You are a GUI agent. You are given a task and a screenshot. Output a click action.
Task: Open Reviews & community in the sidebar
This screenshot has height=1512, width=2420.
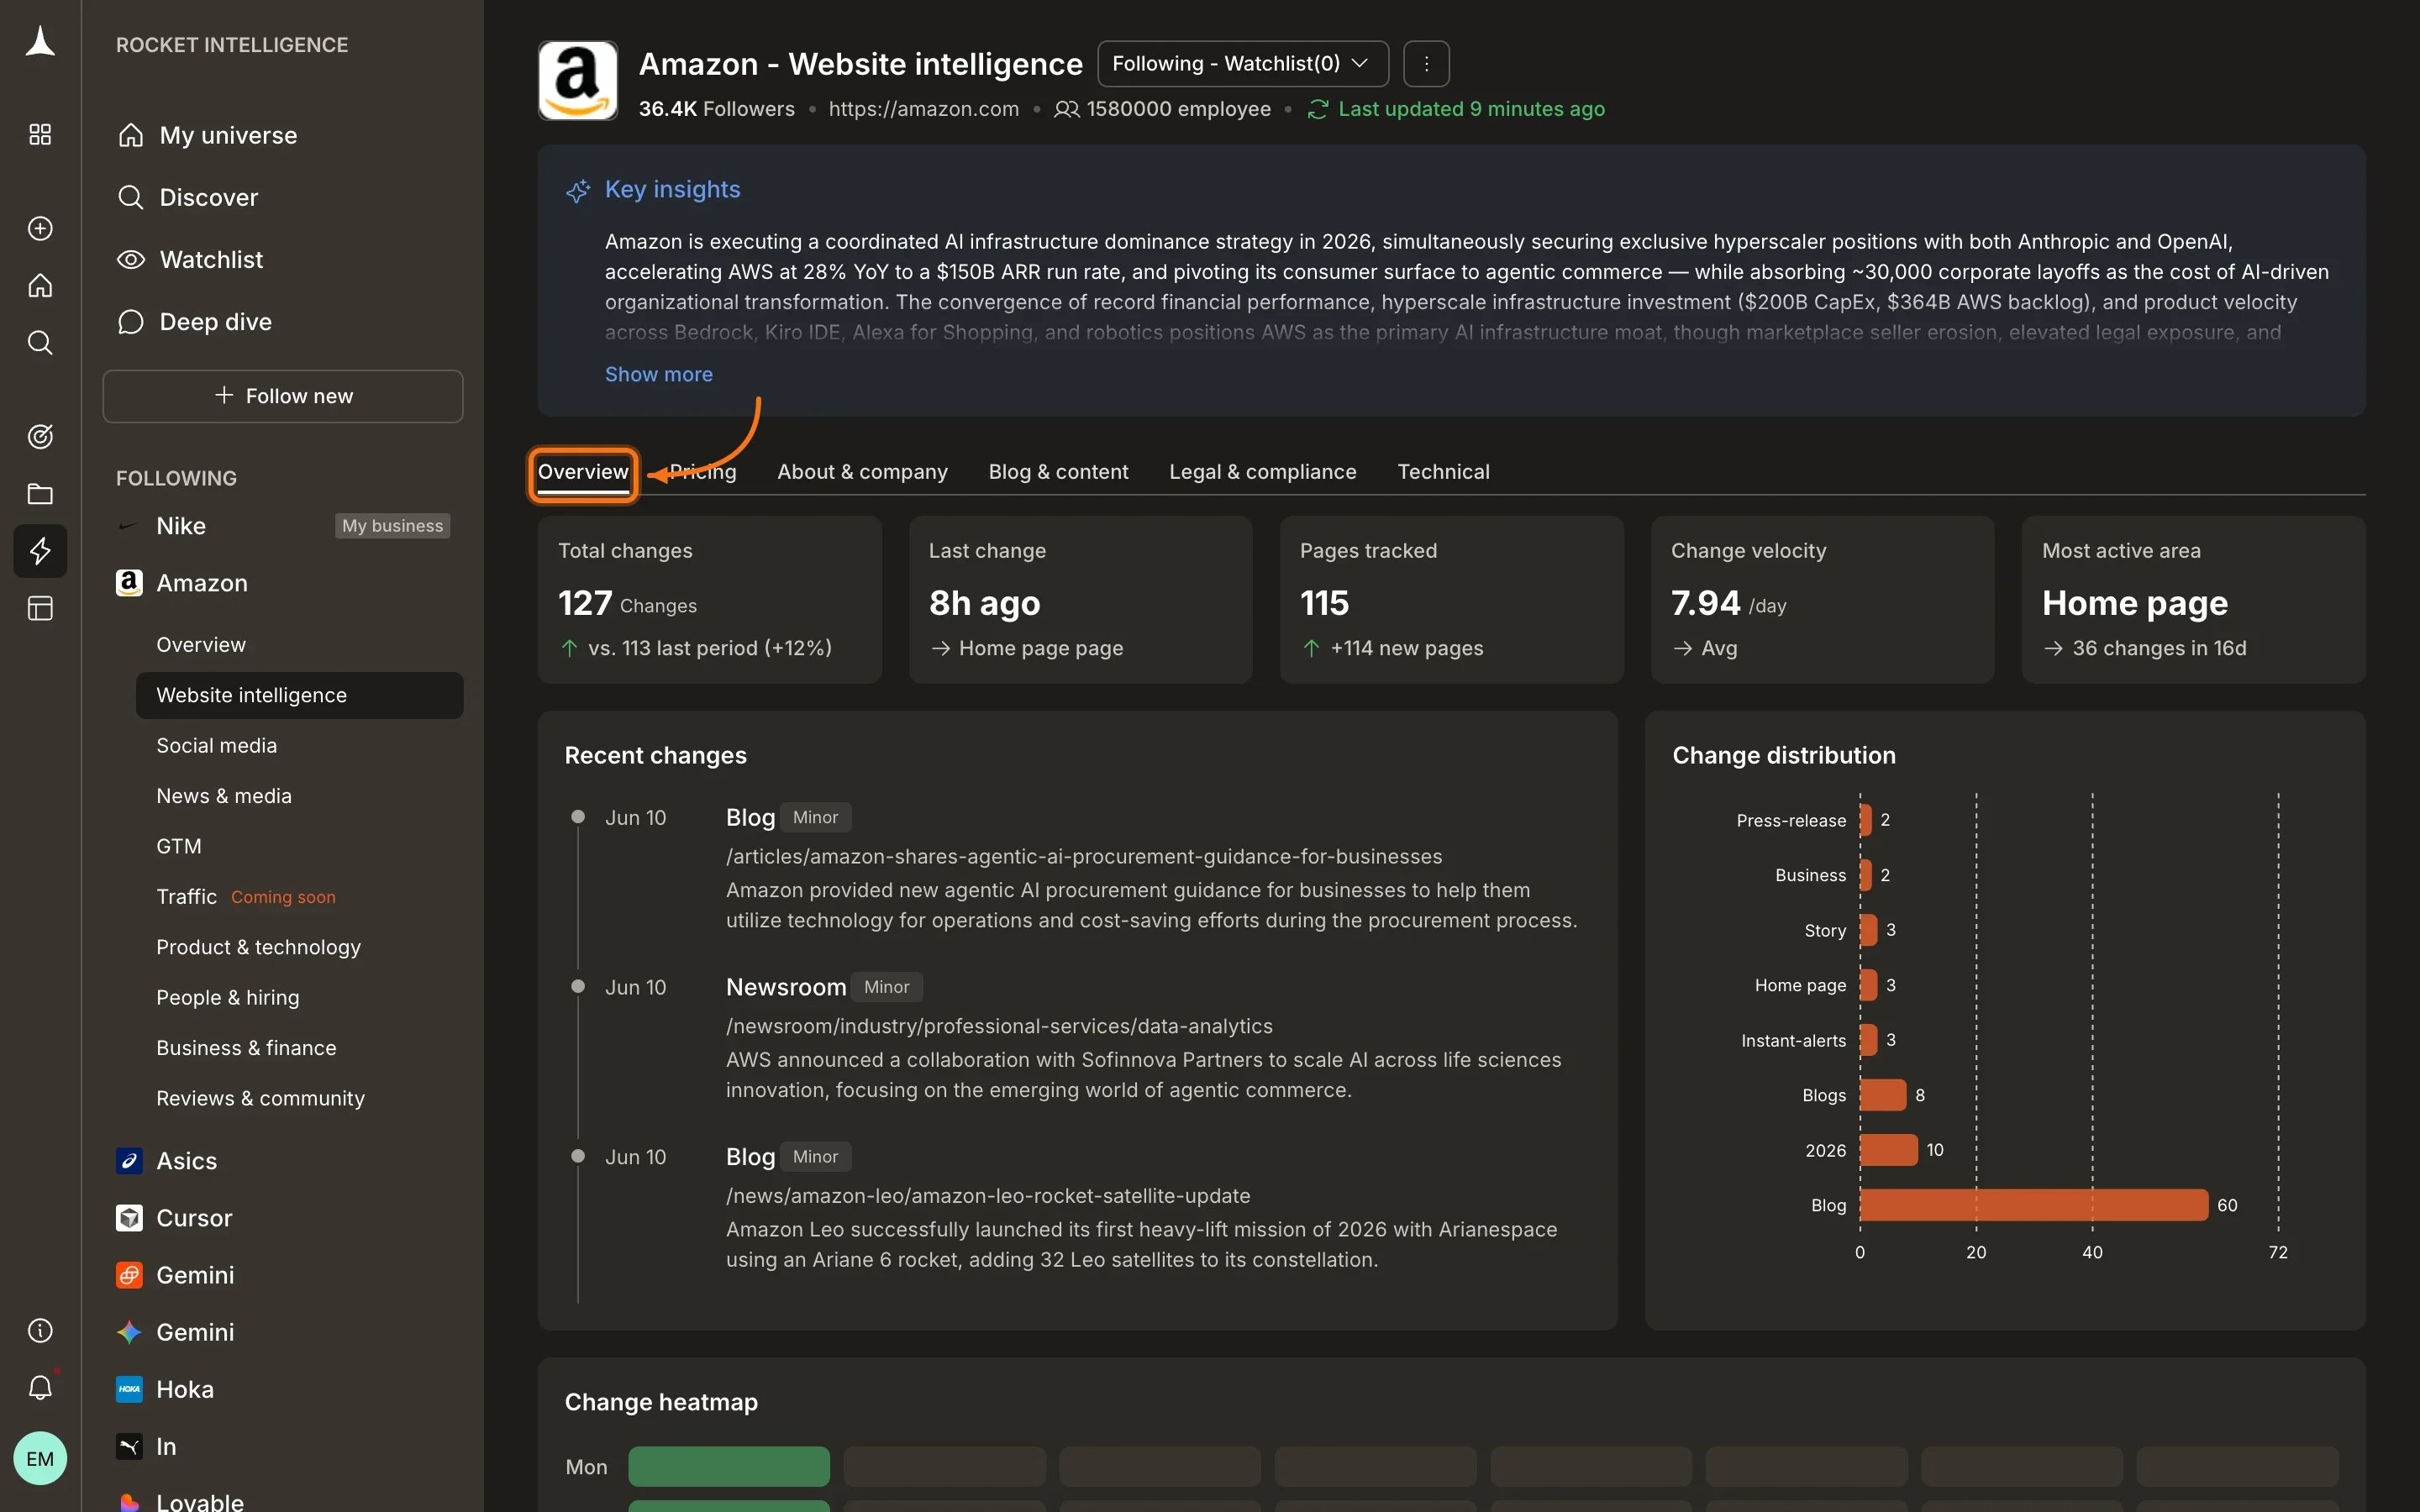260,1098
